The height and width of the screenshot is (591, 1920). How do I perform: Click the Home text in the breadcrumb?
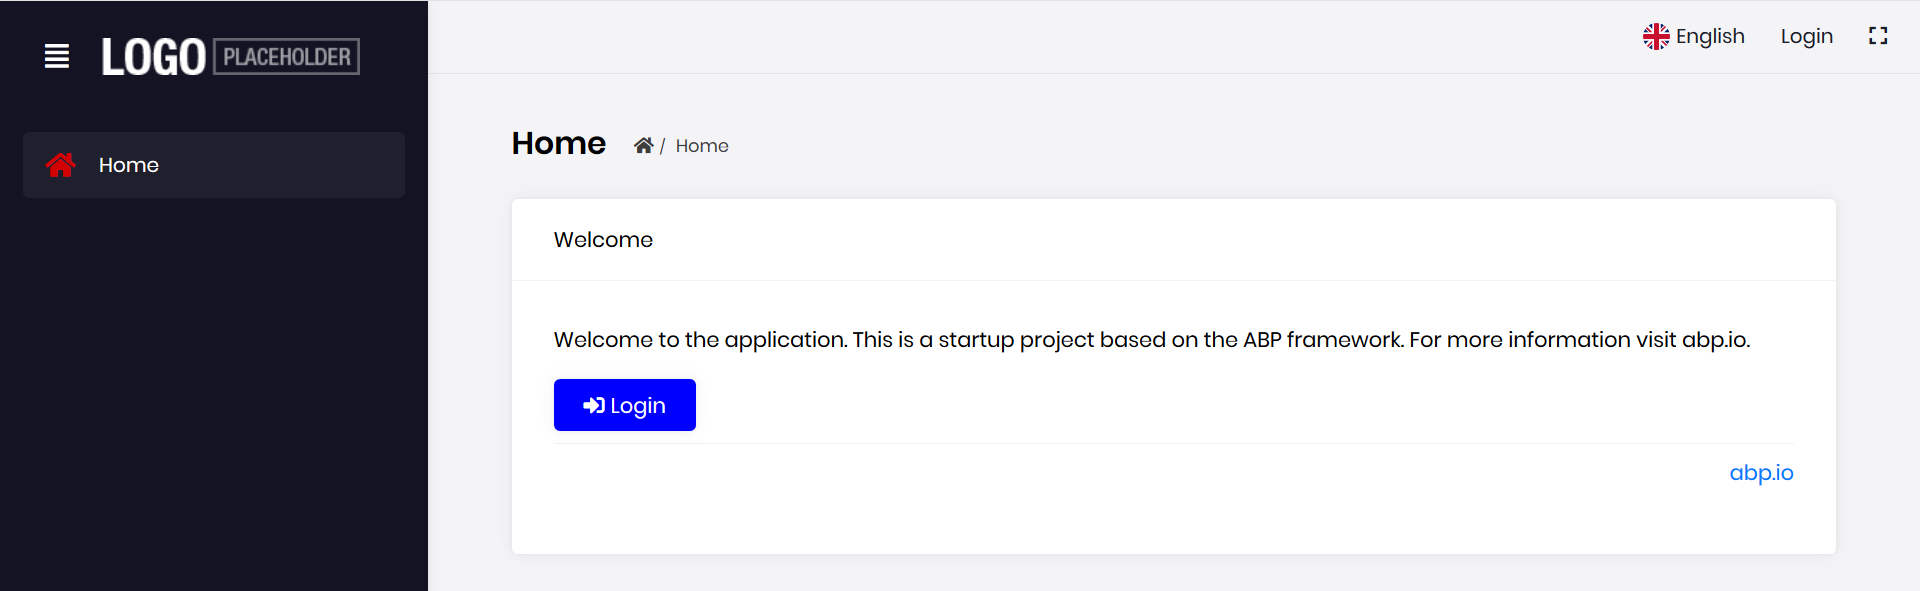702,146
